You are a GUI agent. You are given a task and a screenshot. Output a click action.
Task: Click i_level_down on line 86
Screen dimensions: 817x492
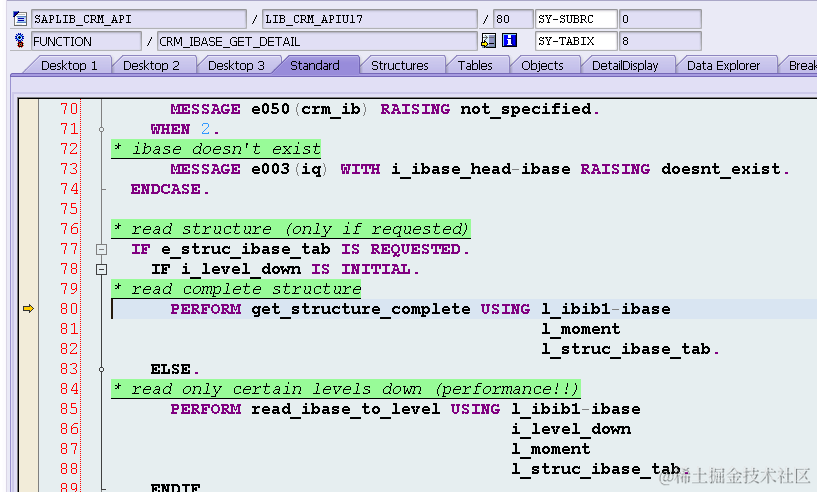571,429
